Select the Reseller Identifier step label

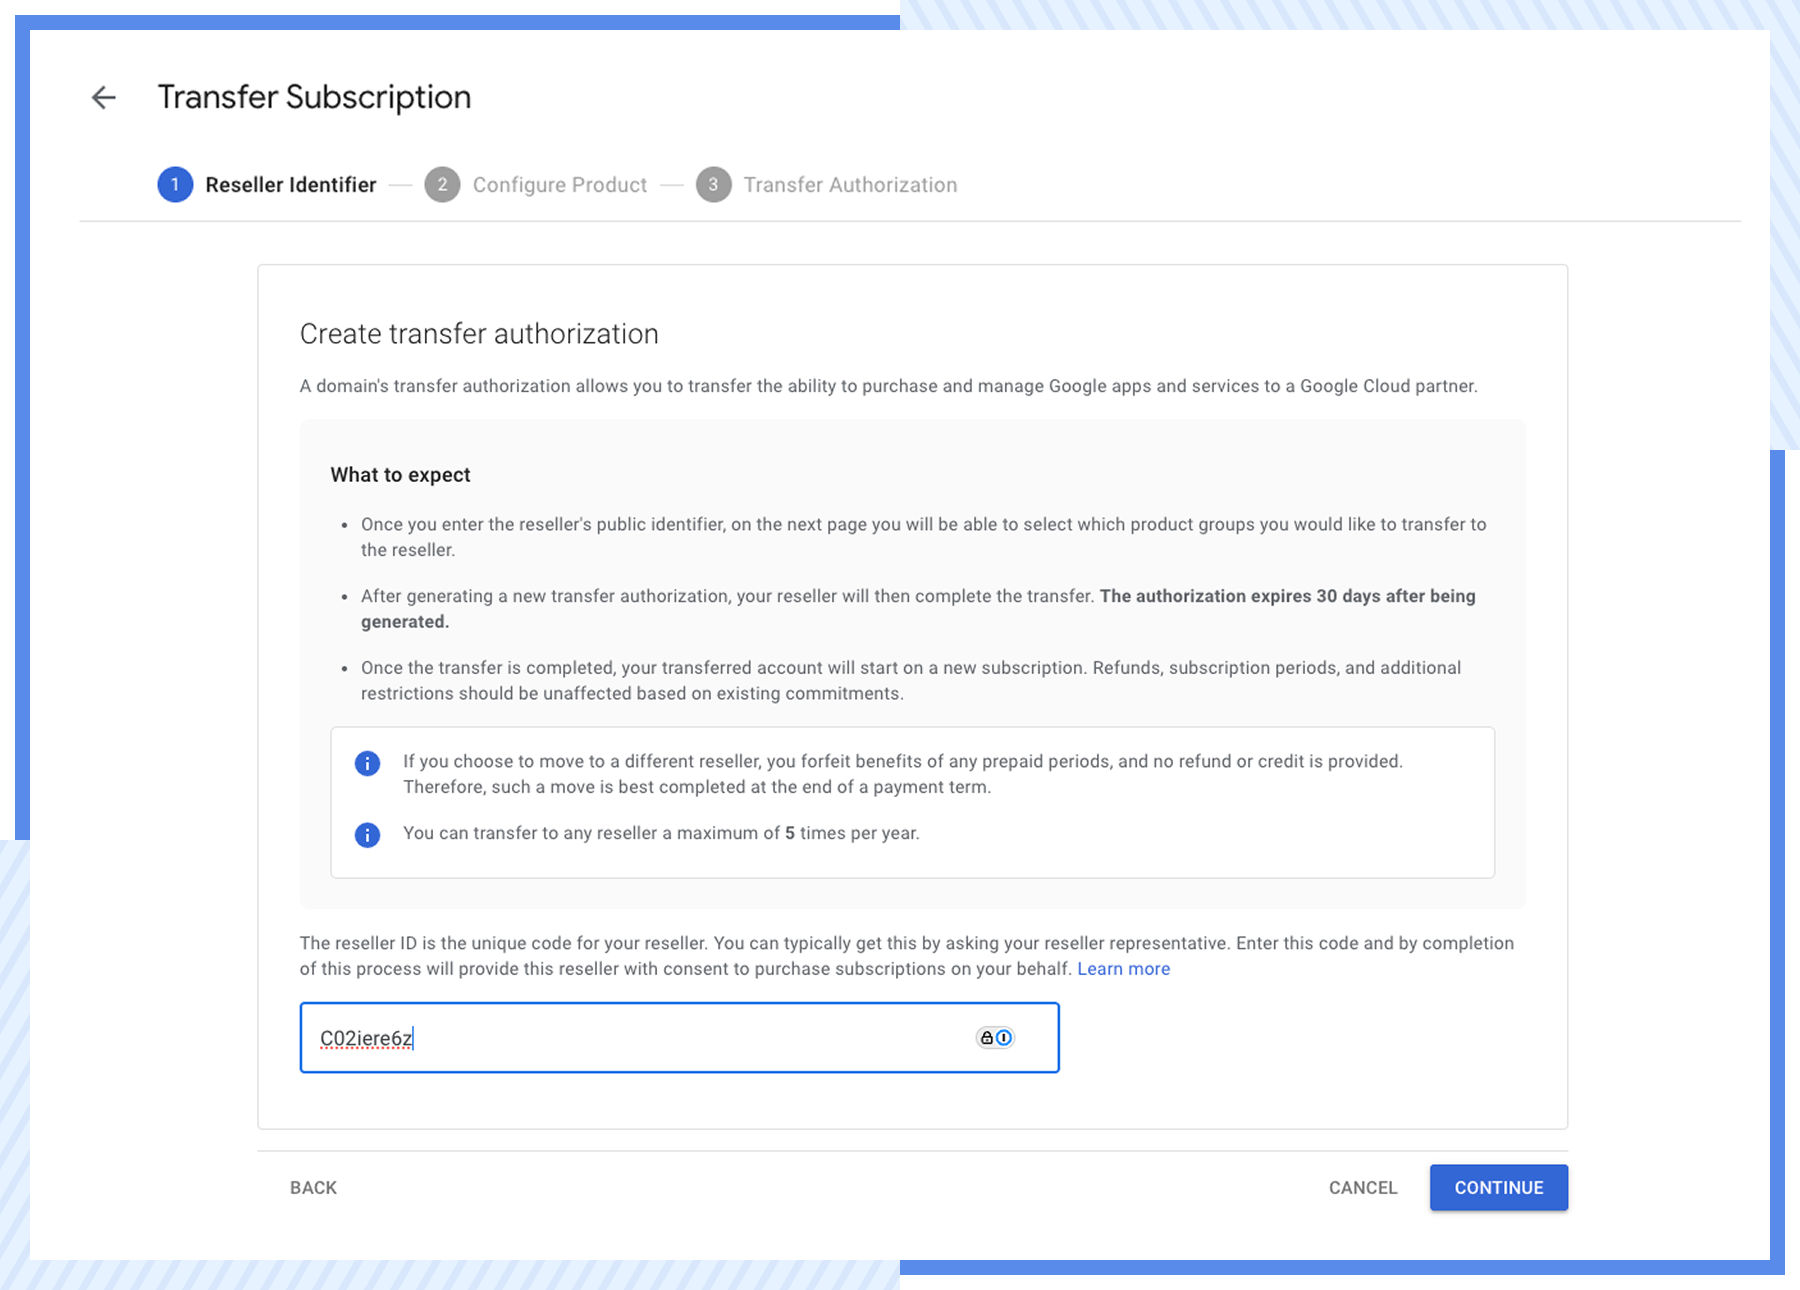290,184
